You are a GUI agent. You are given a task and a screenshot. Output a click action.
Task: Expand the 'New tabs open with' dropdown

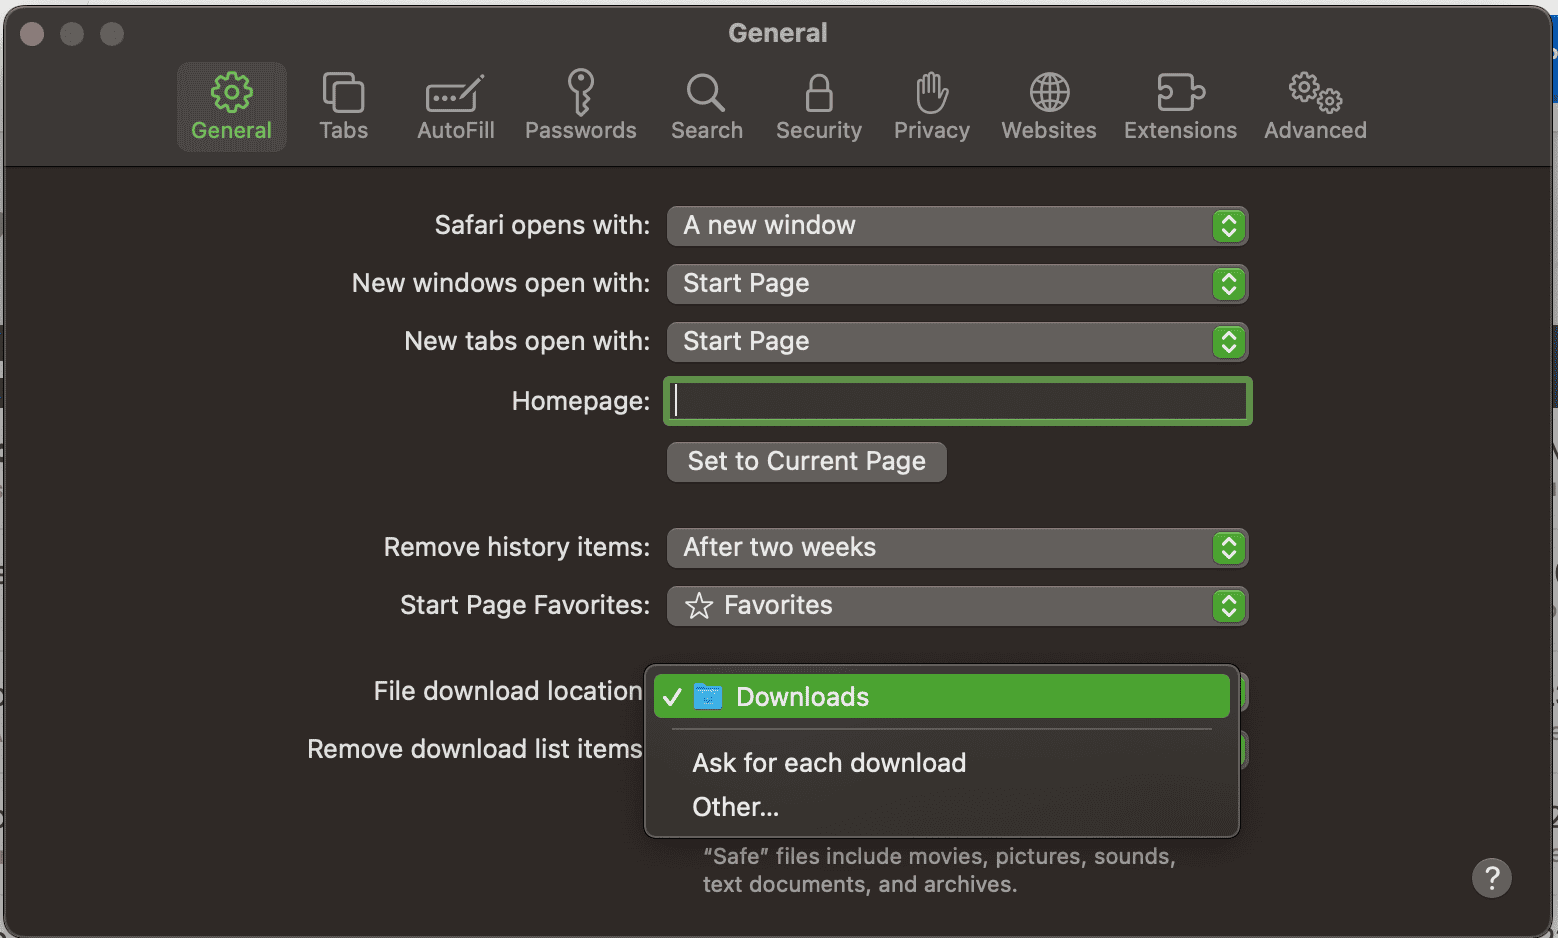(x=957, y=342)
